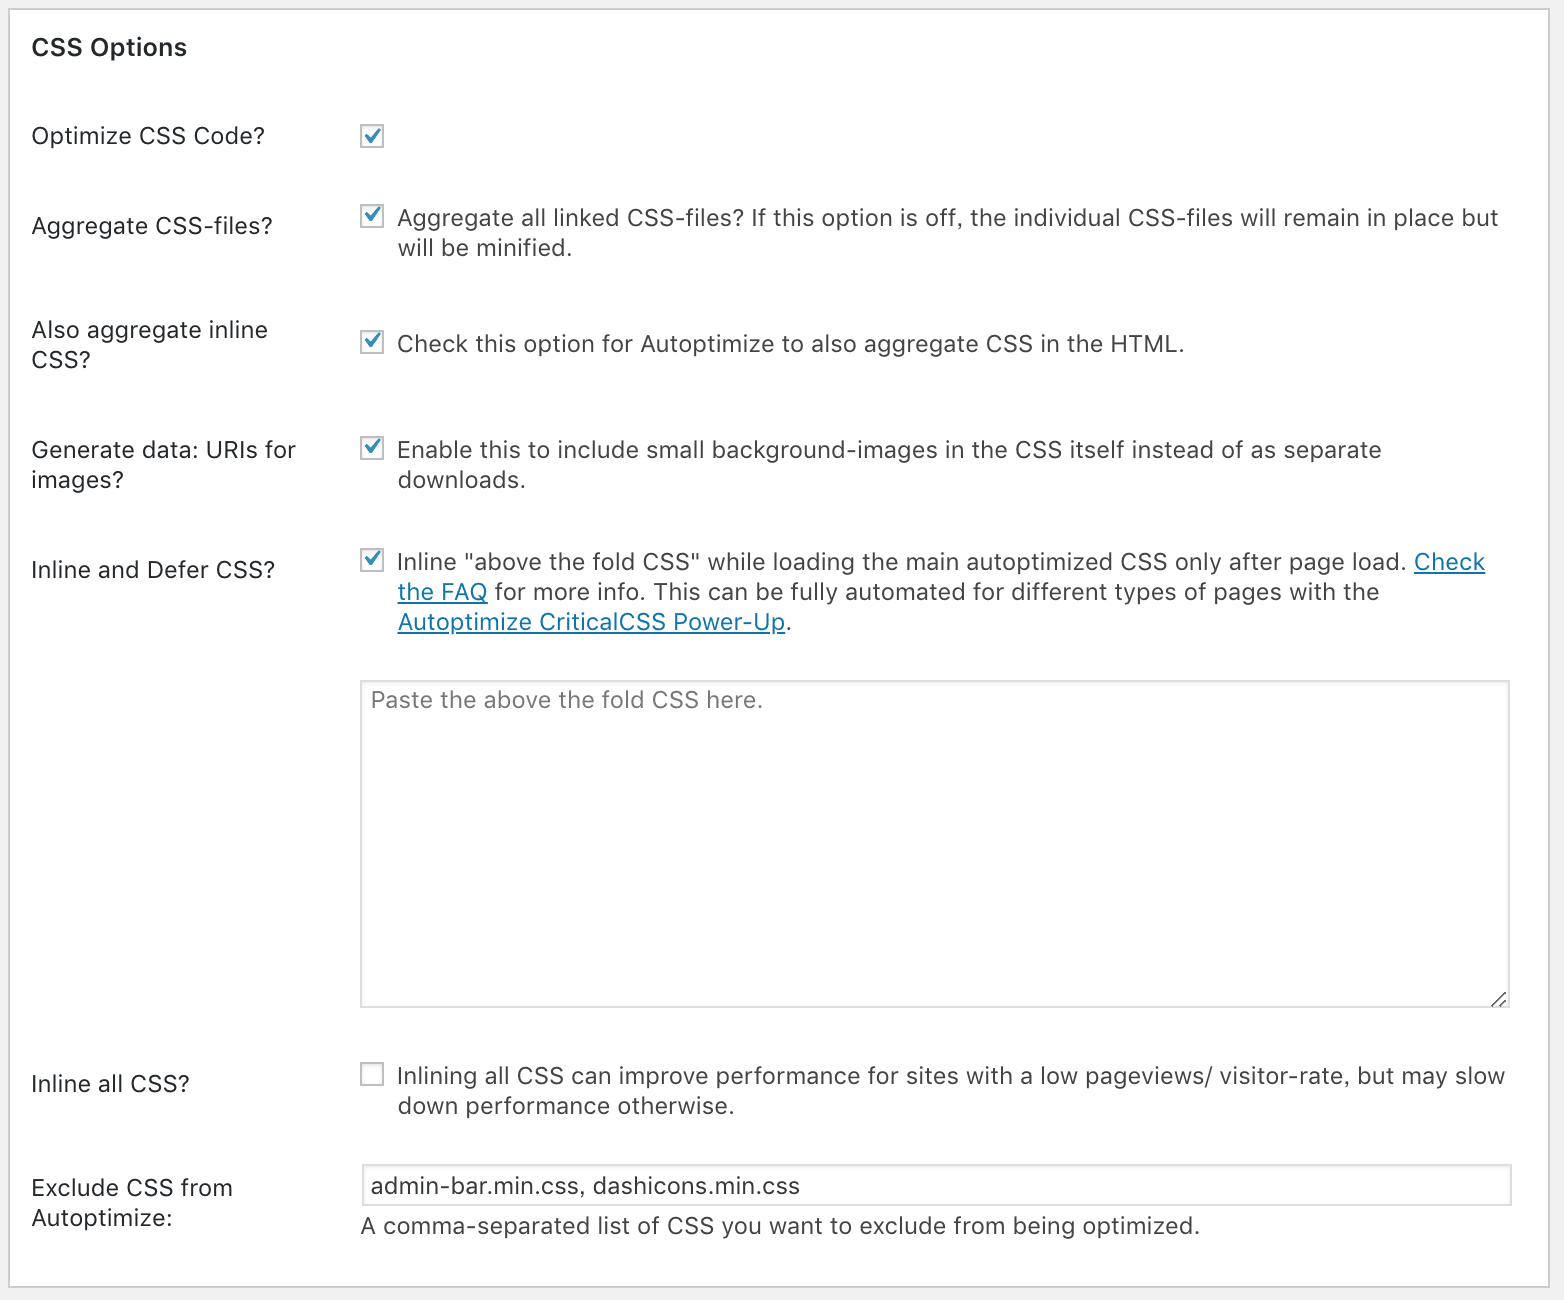Click the comma-separated list help text

coord(780,1226)
